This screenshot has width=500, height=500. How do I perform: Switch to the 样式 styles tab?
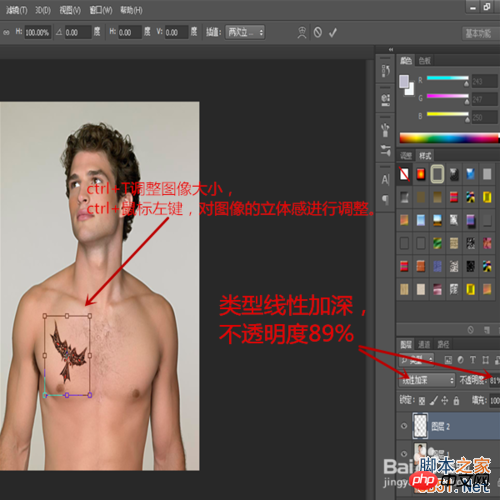(425, 156)
